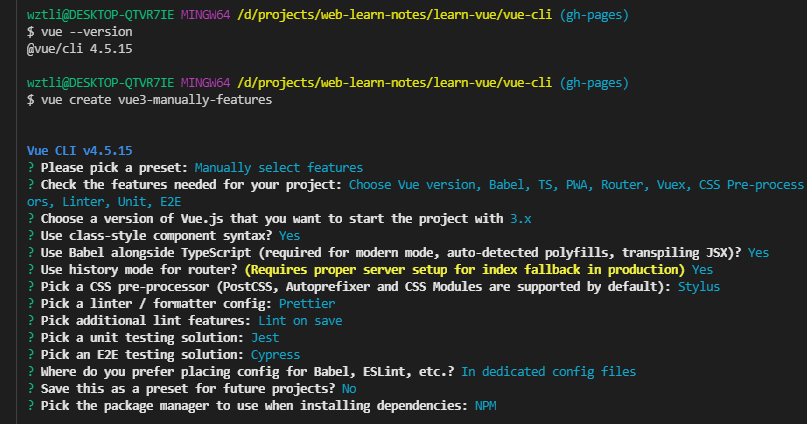The image size is (807, 424).
Task: Click the 'Lint on save' answer
Action: tap(300, 321)
